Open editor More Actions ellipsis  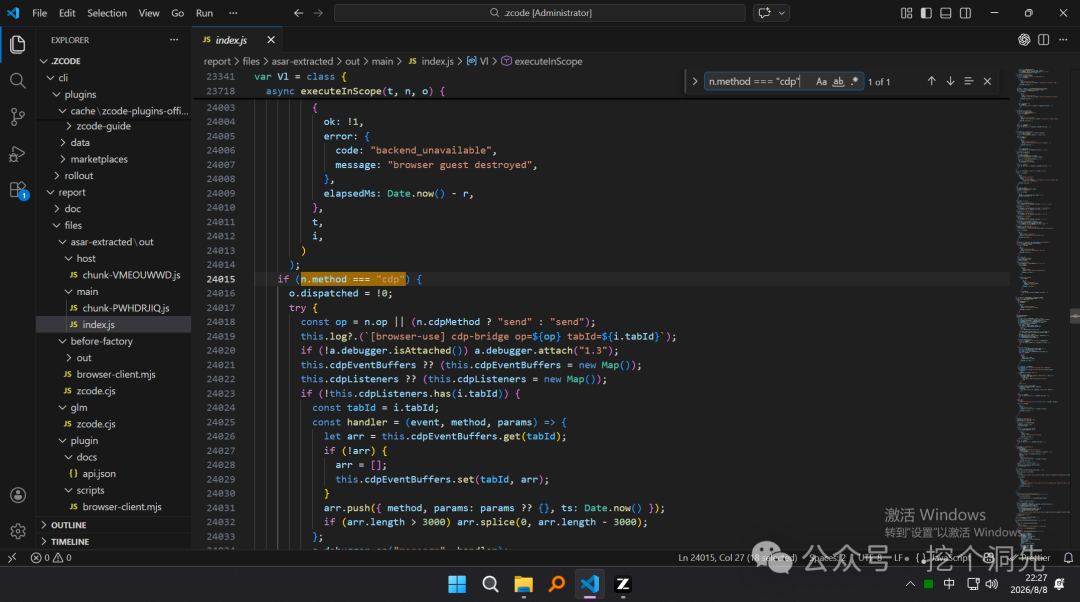point(1063,40)
